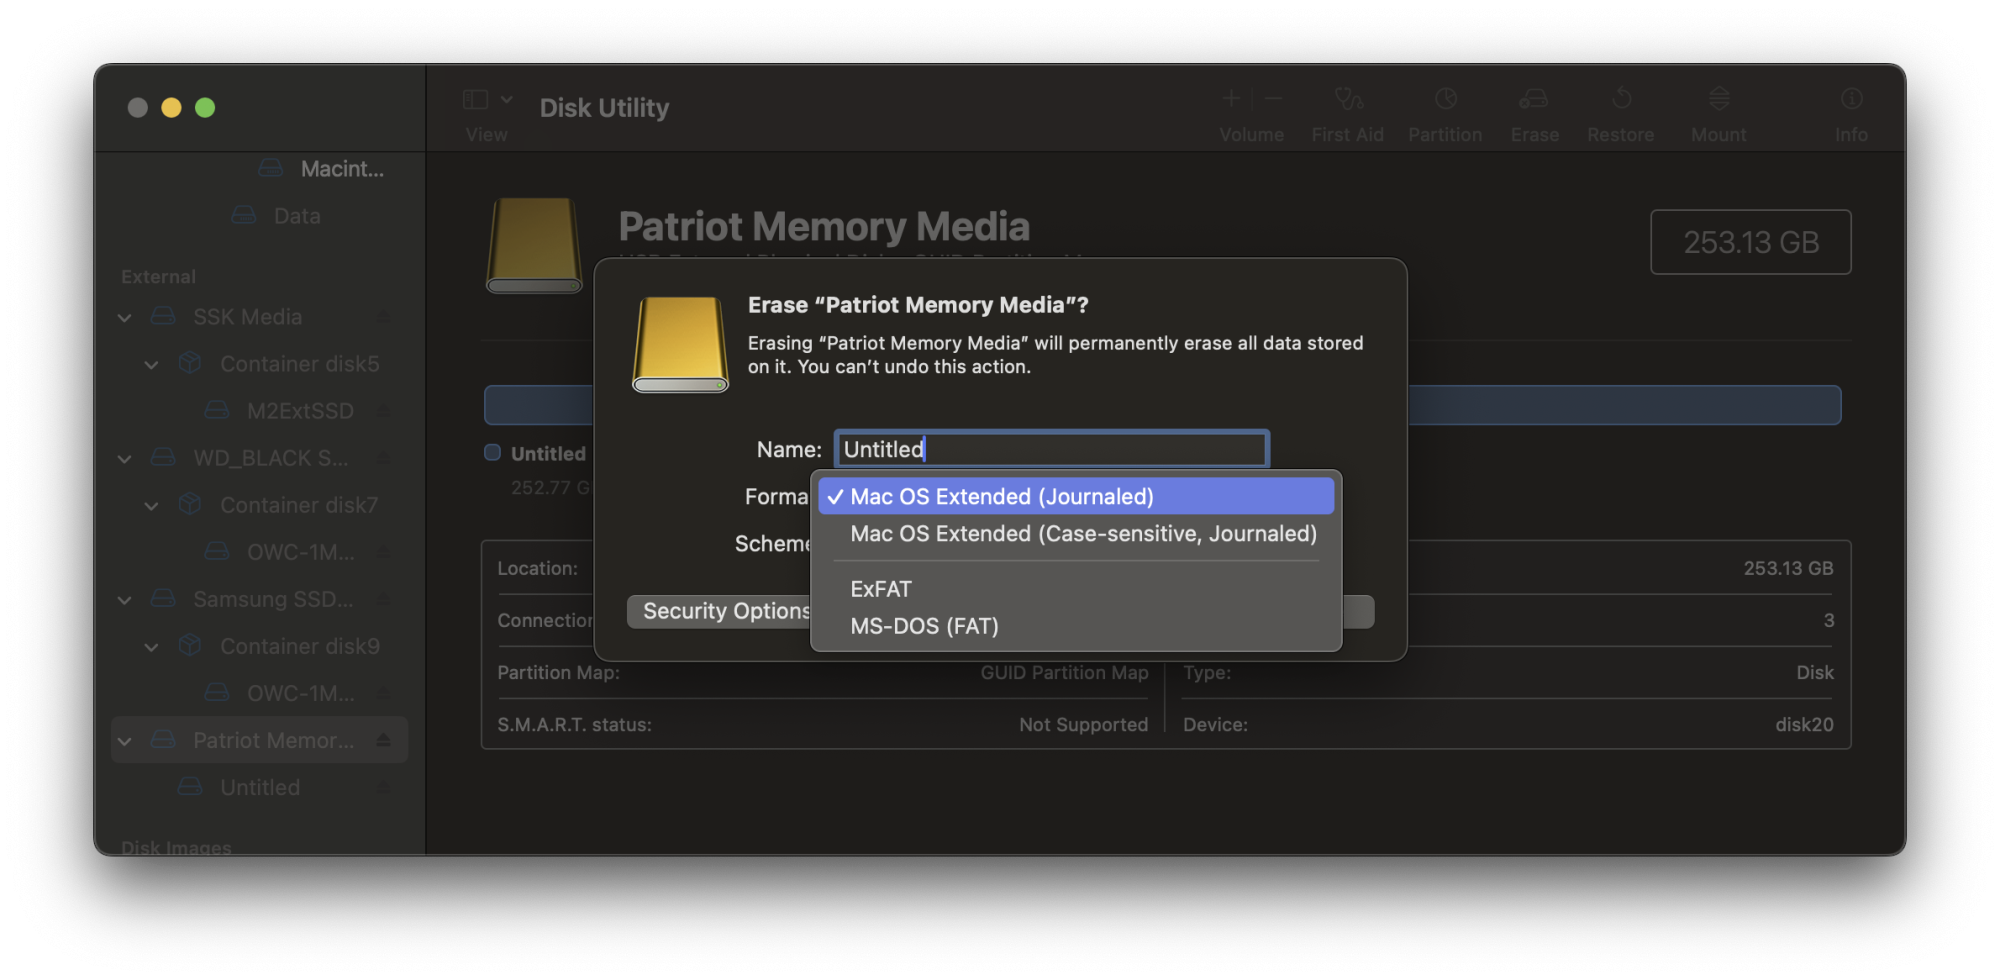The height and width of the screenshot is (980, 2000).
Task: Open the Partition tool
Action: click(1446, 98)
